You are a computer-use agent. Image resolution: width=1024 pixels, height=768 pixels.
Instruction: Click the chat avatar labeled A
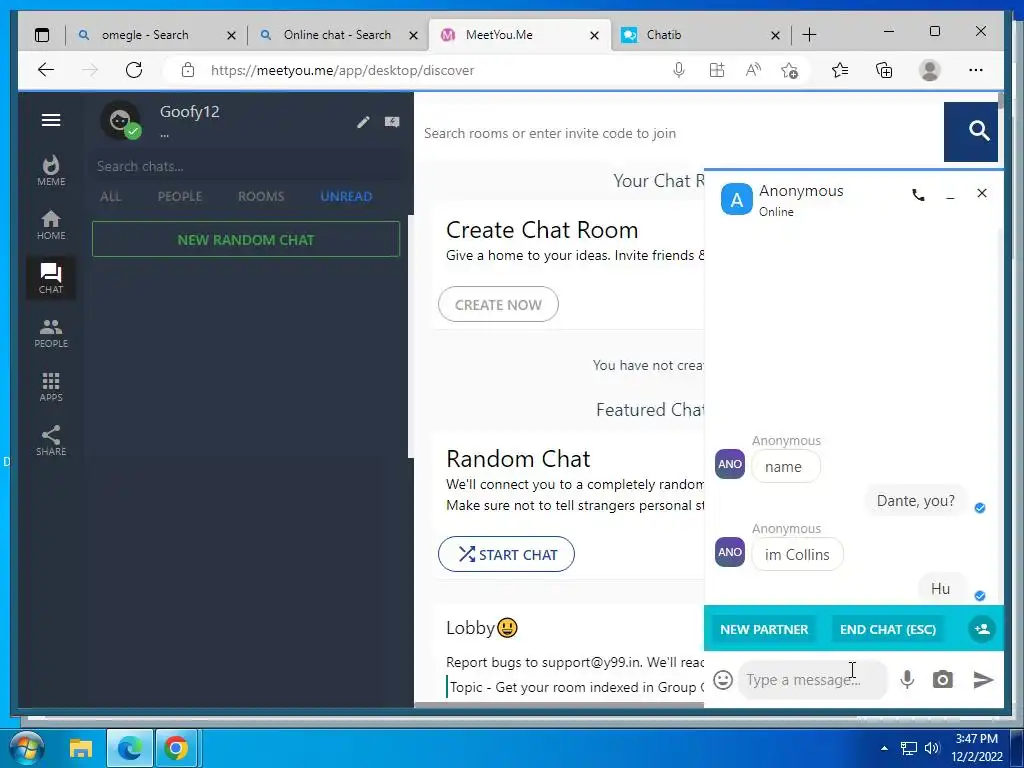pos(737,200)
